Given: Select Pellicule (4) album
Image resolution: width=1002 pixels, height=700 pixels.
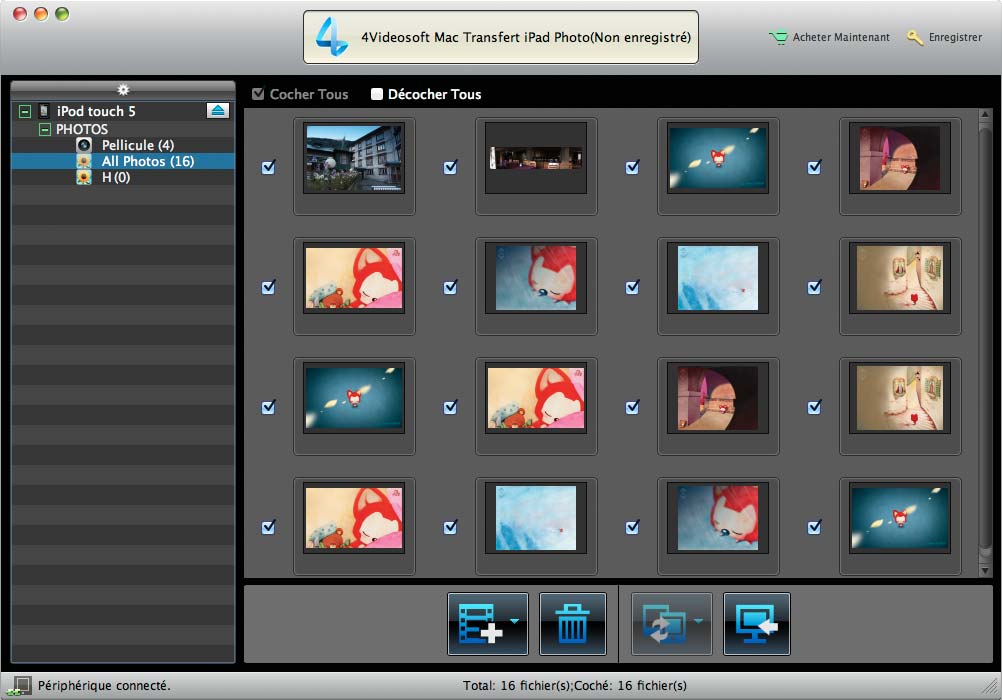Looking at the screenshot, I should pos(137,146).
